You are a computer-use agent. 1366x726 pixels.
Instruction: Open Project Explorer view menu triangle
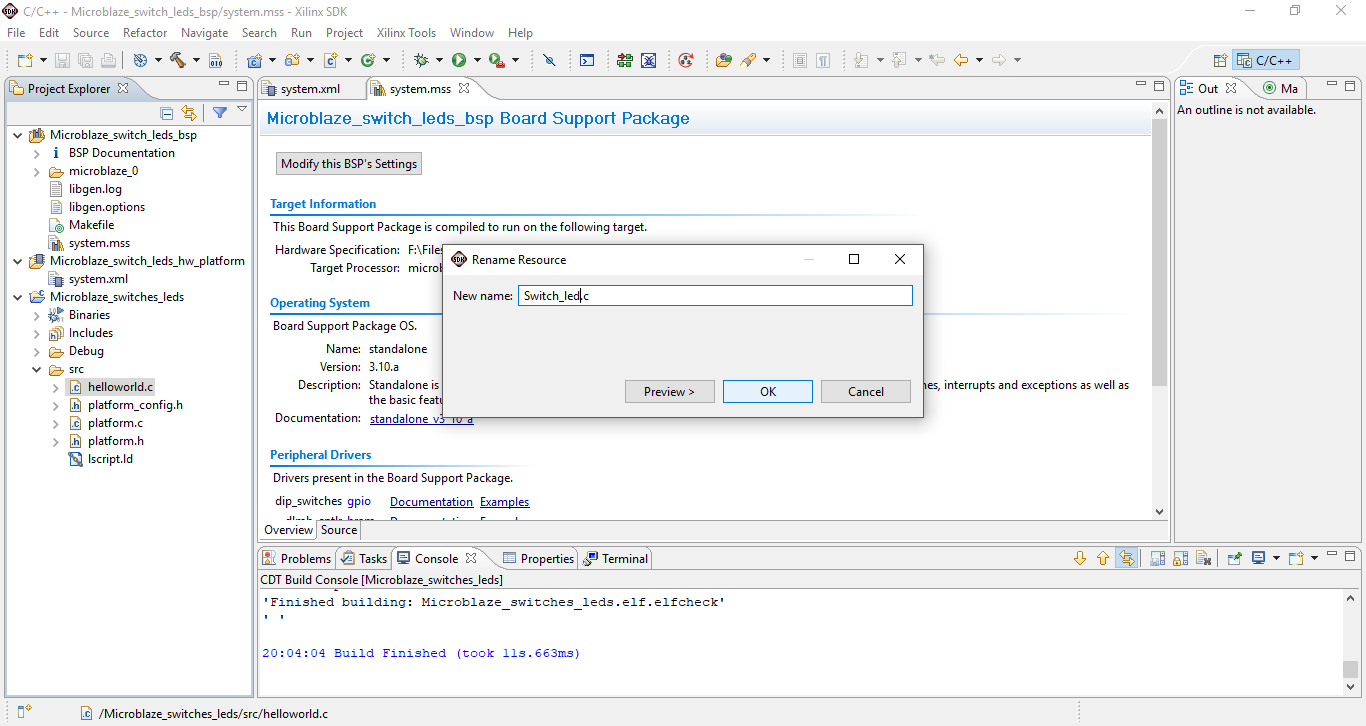coord(242,111)
